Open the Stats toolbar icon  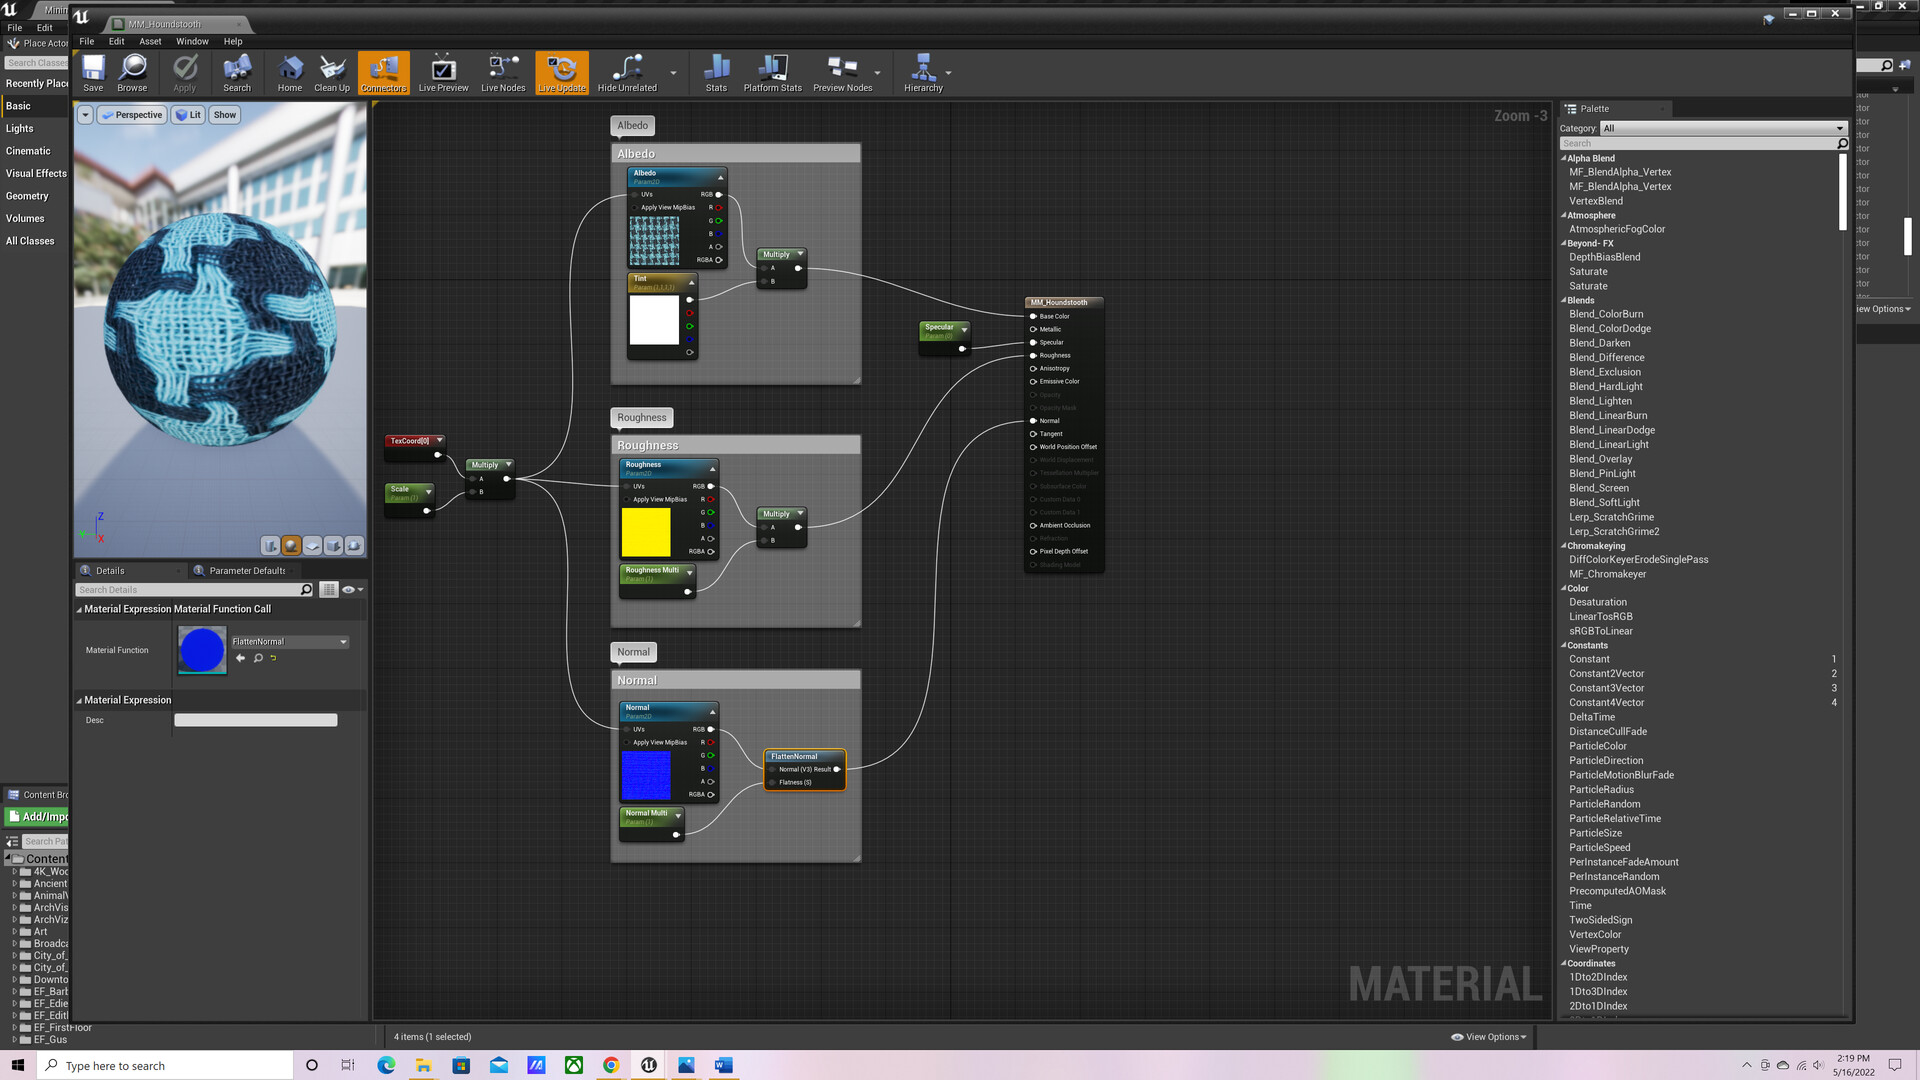(716, 72)
